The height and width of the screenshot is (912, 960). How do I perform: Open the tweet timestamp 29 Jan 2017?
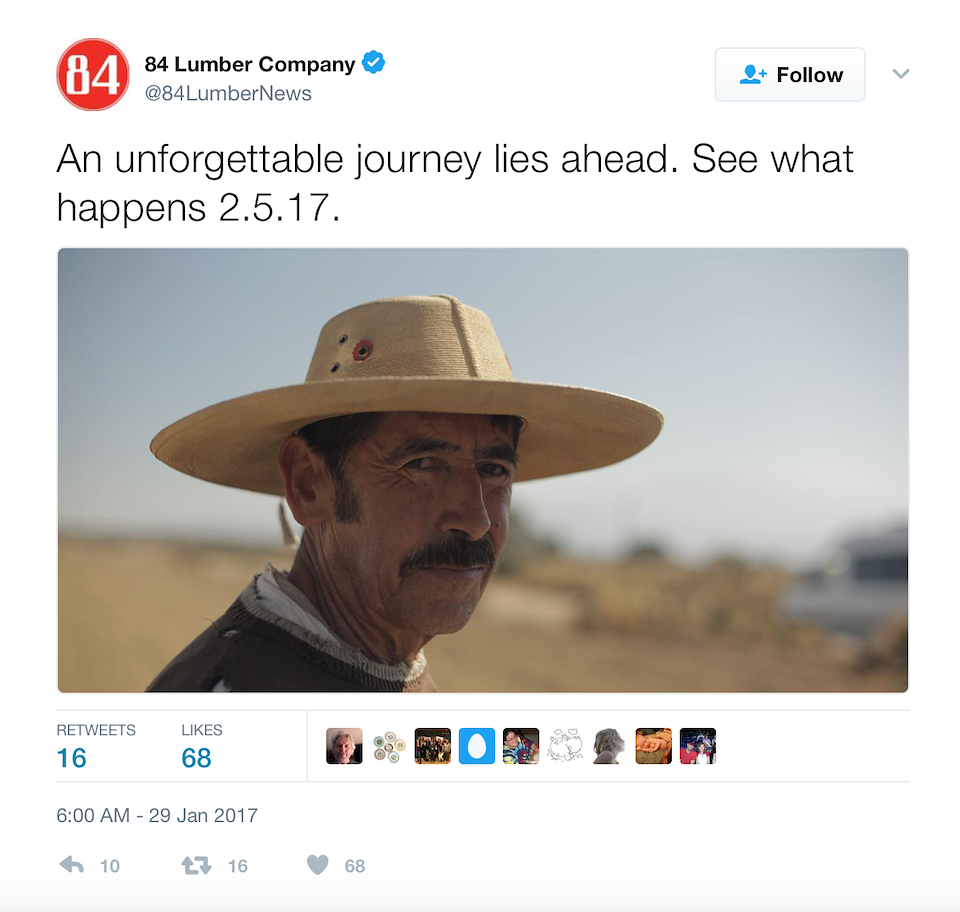point(157,815)
